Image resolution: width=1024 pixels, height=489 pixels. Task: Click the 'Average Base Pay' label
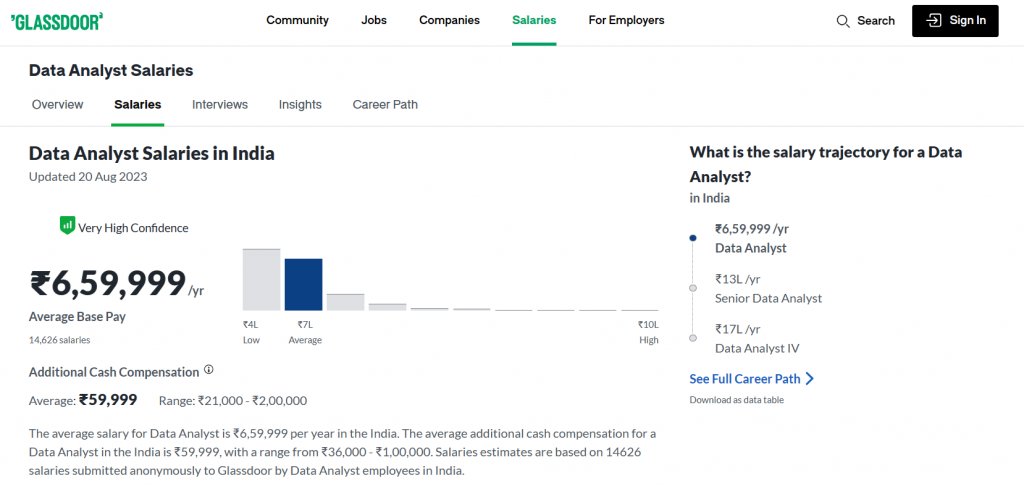click(x=77, y=317)
